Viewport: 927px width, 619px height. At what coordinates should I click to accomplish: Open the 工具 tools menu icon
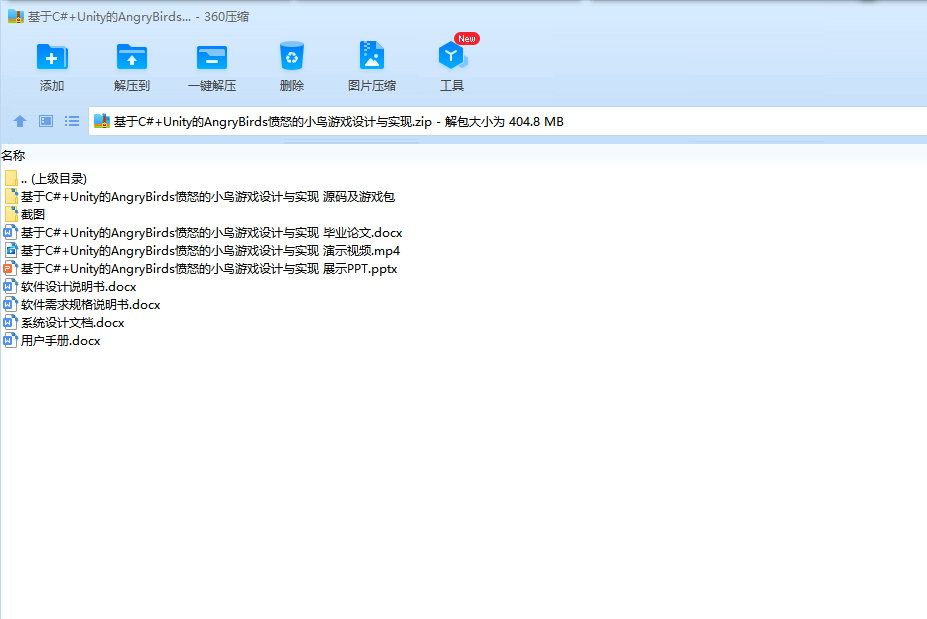(x=452, y=56)
